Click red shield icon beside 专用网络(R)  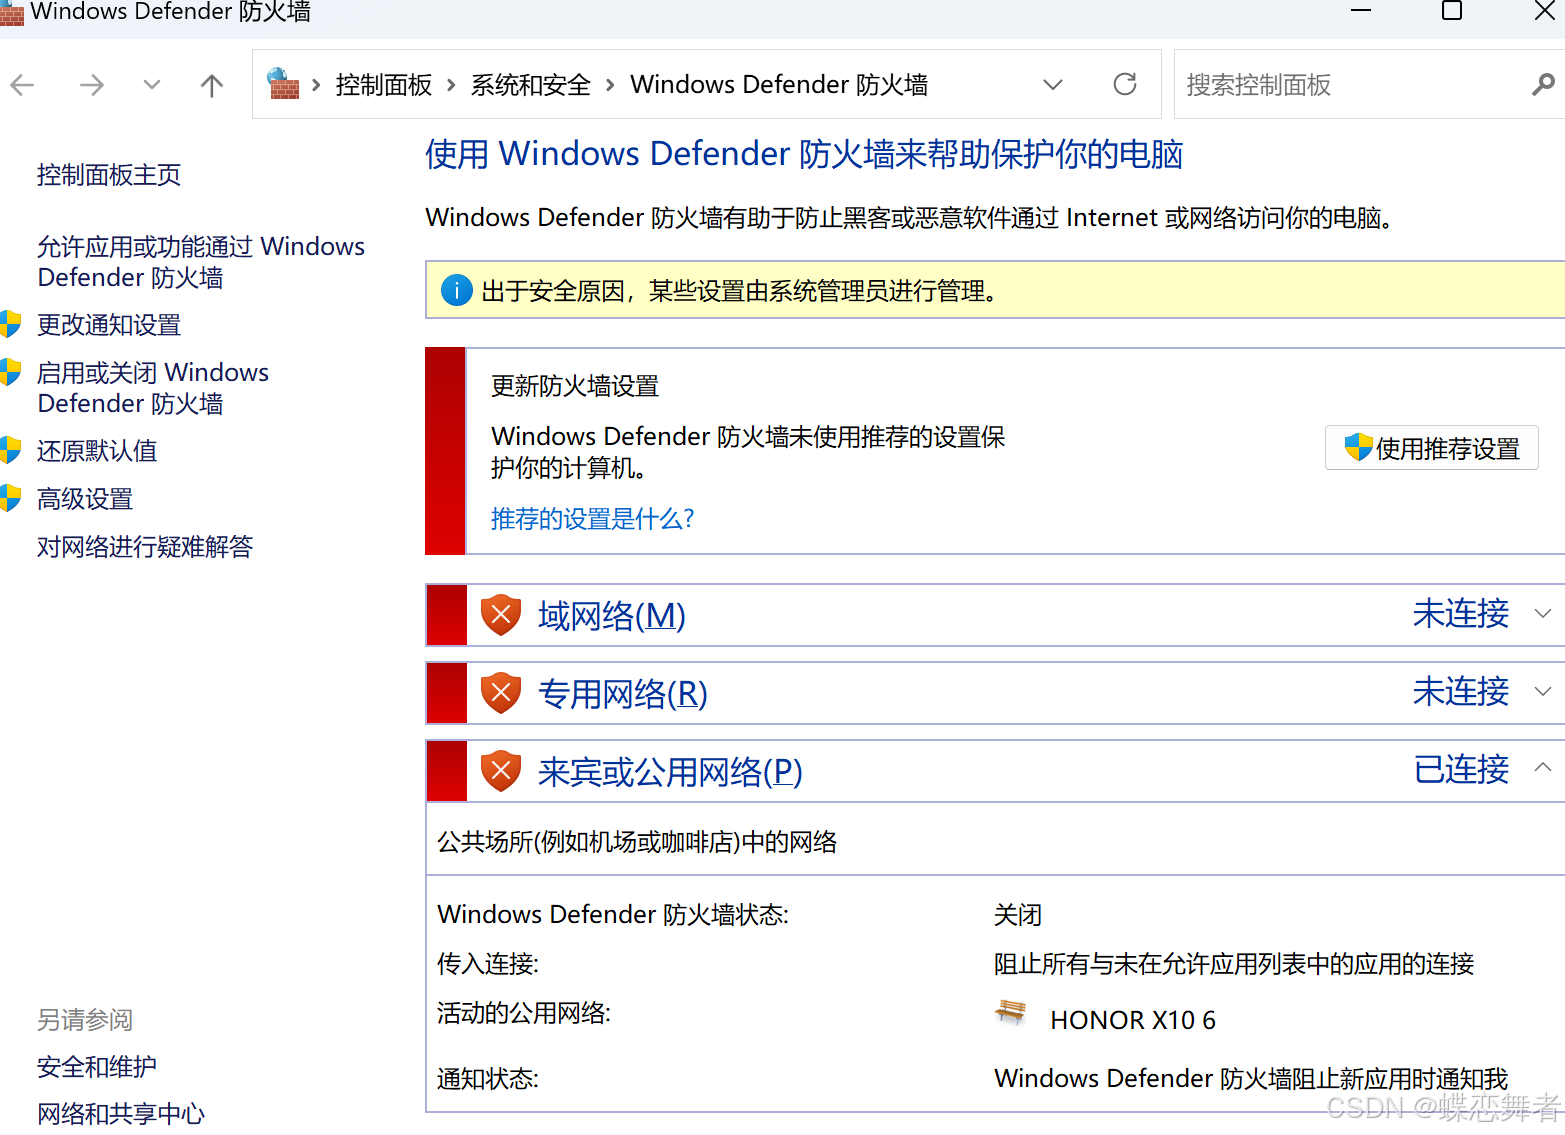(x=500, y=693)
